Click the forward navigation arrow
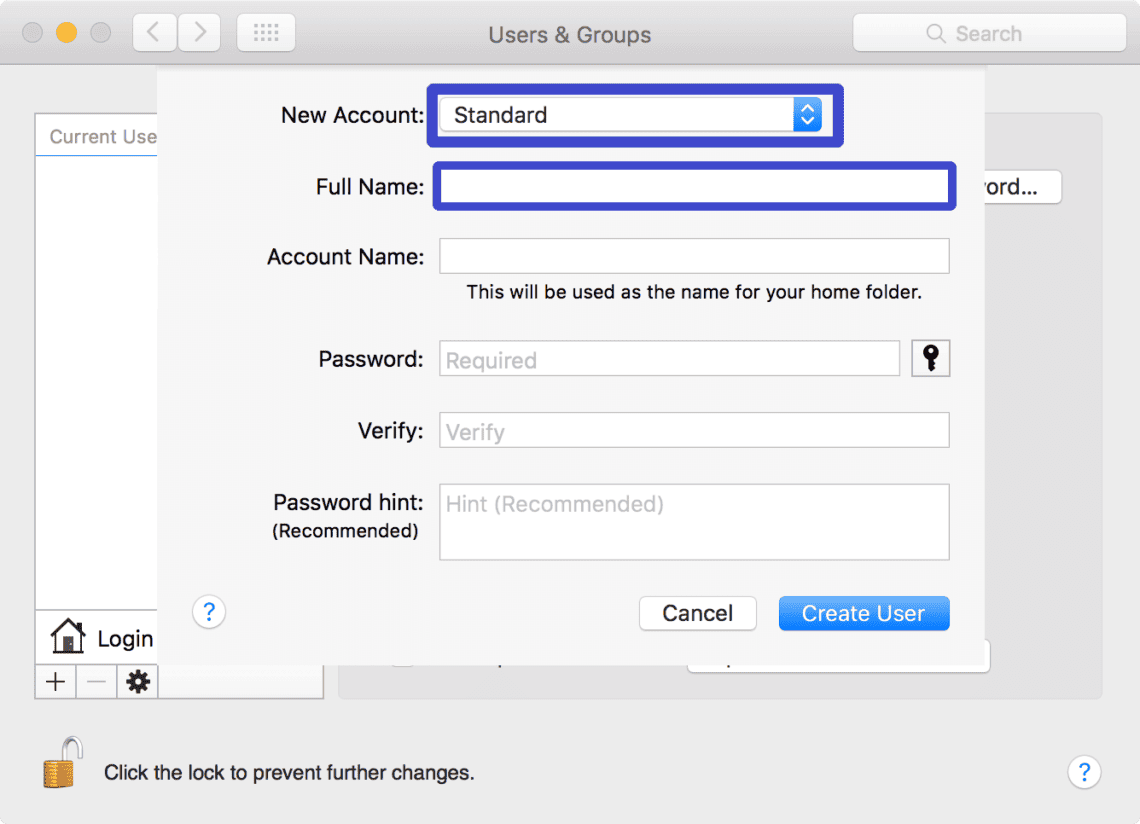 pos(198,32)
